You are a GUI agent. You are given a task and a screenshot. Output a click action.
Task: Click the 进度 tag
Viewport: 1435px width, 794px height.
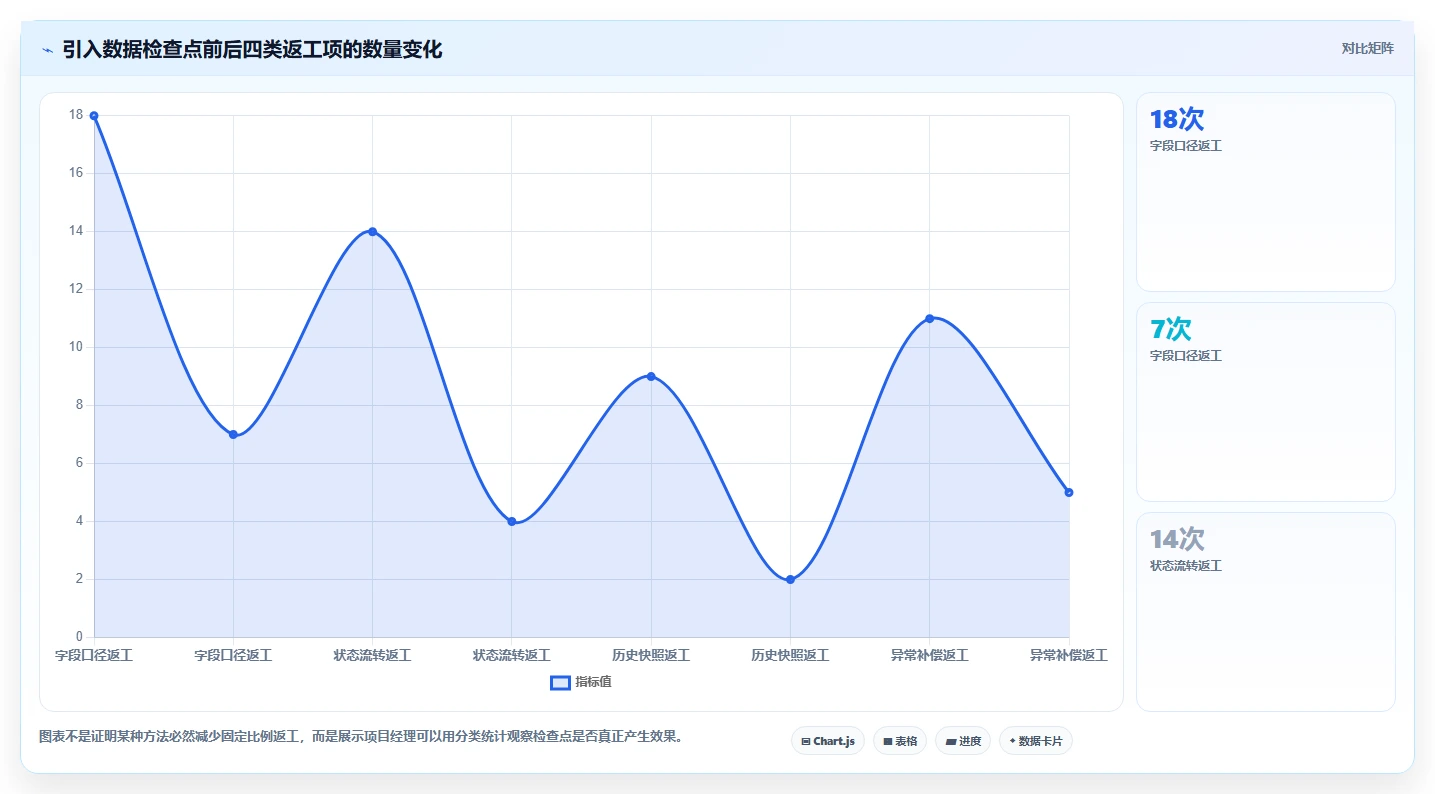pos(962,741)
